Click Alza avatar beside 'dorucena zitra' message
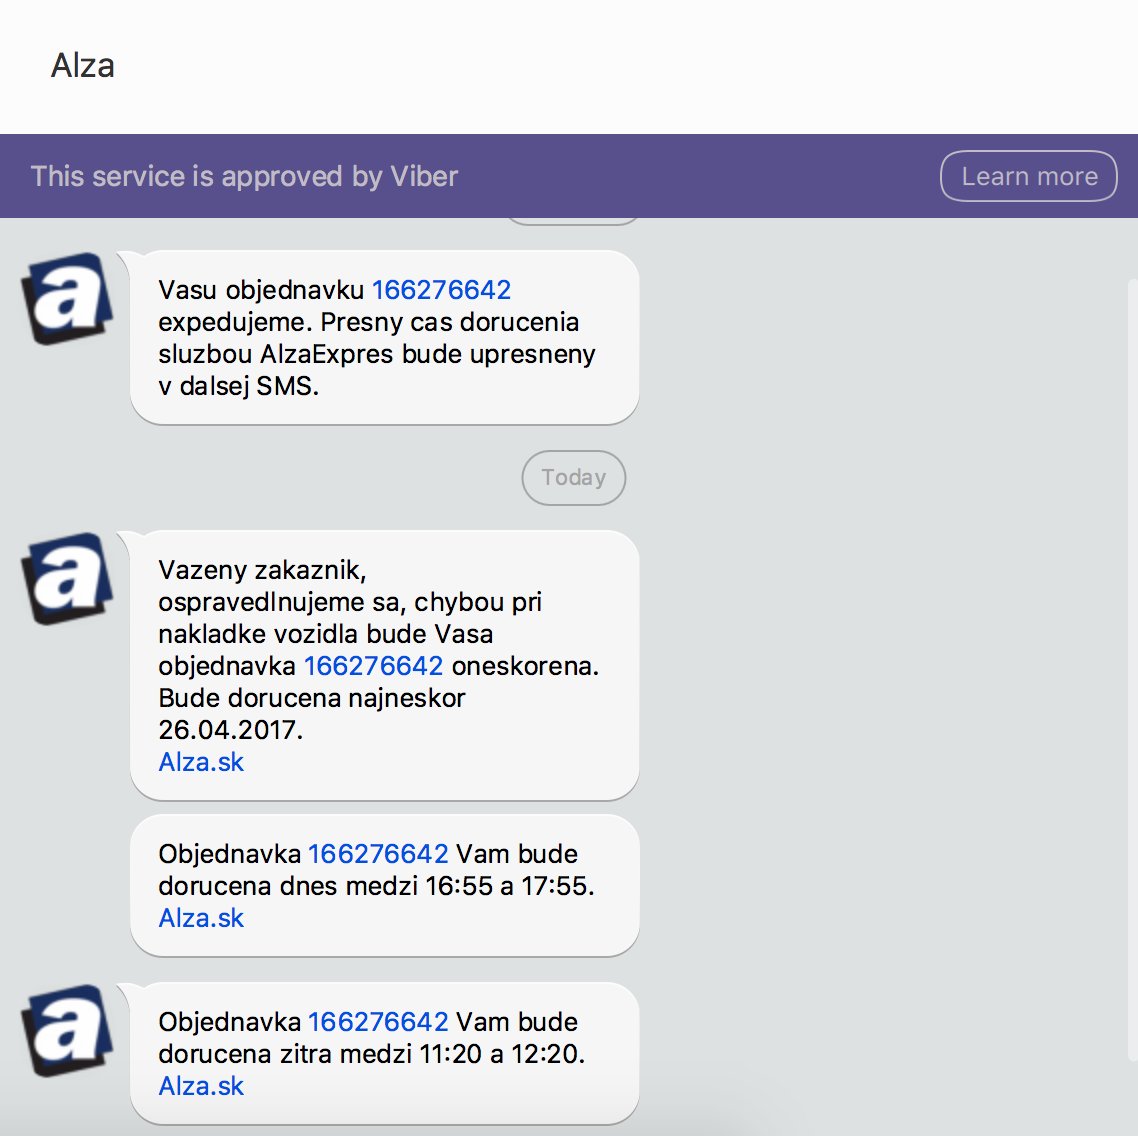 pyautogui.click(x=67, y=1030)
